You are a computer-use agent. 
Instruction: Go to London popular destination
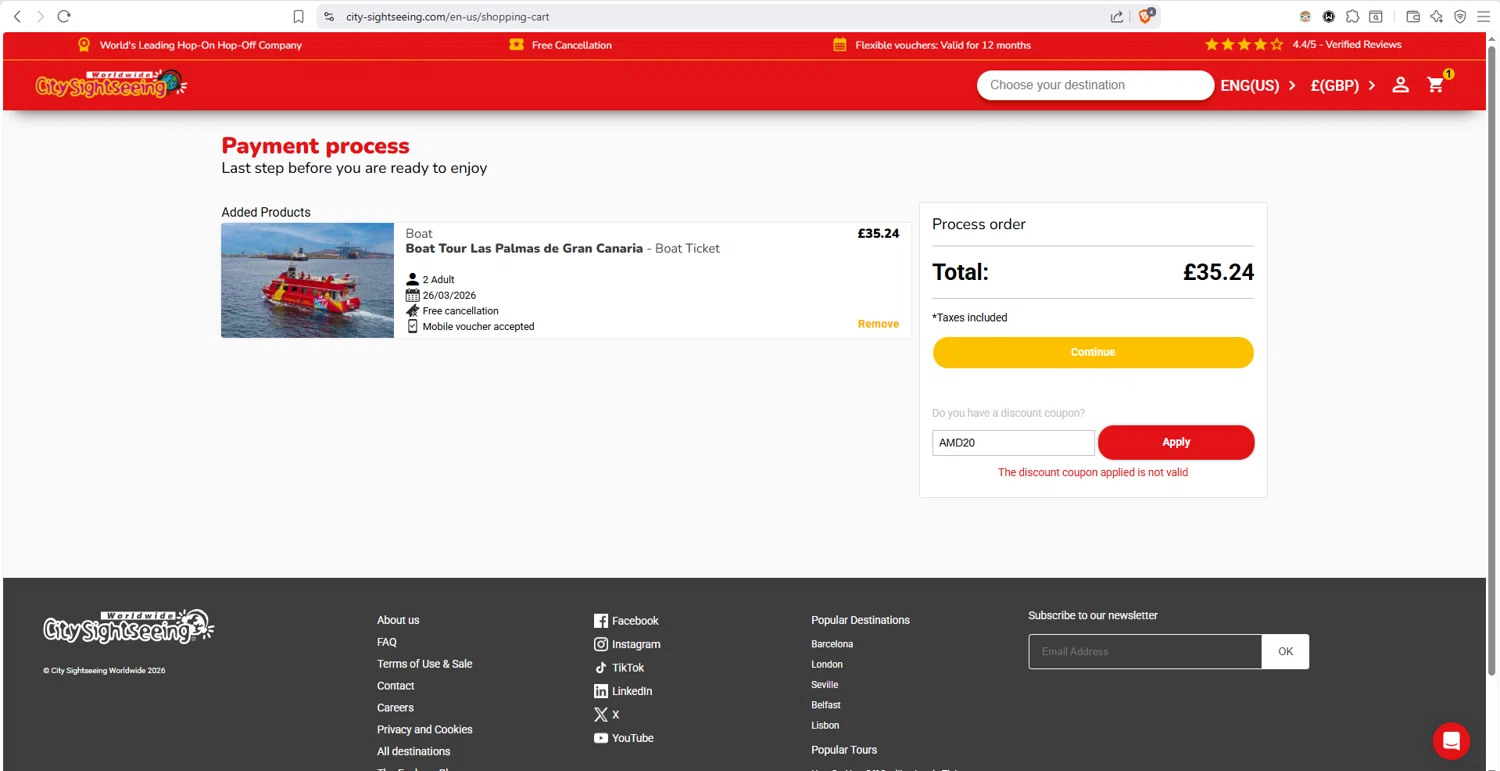827,664
